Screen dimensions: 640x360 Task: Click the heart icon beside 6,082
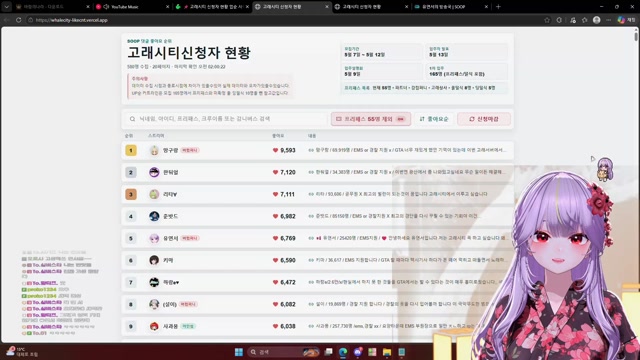pos(275,304)
